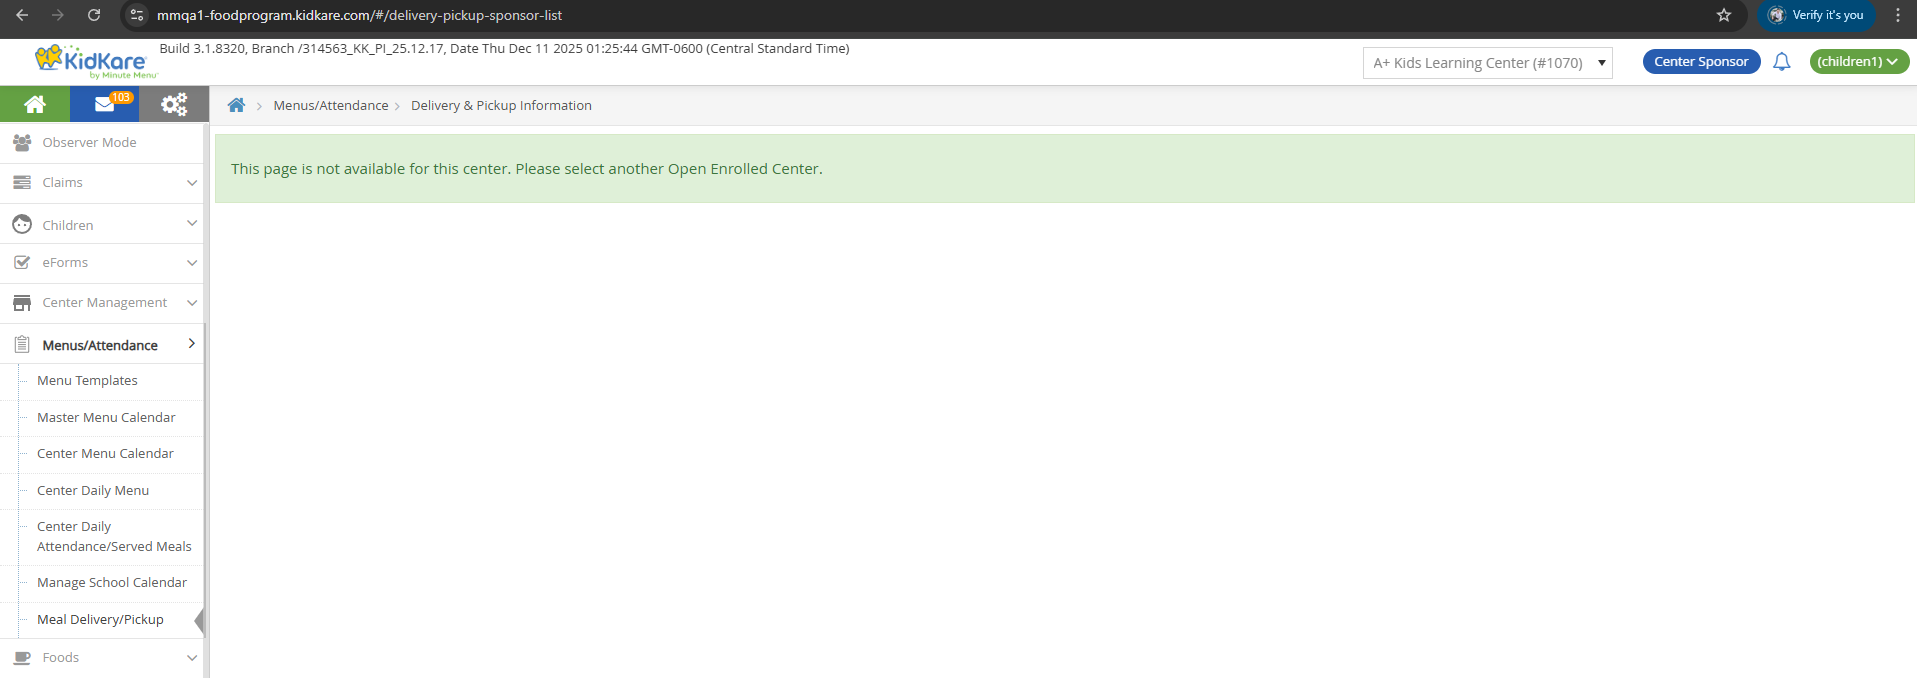1917x678 pixels.
Task: Reload the page in browser
Action: [x=94, y=15]
